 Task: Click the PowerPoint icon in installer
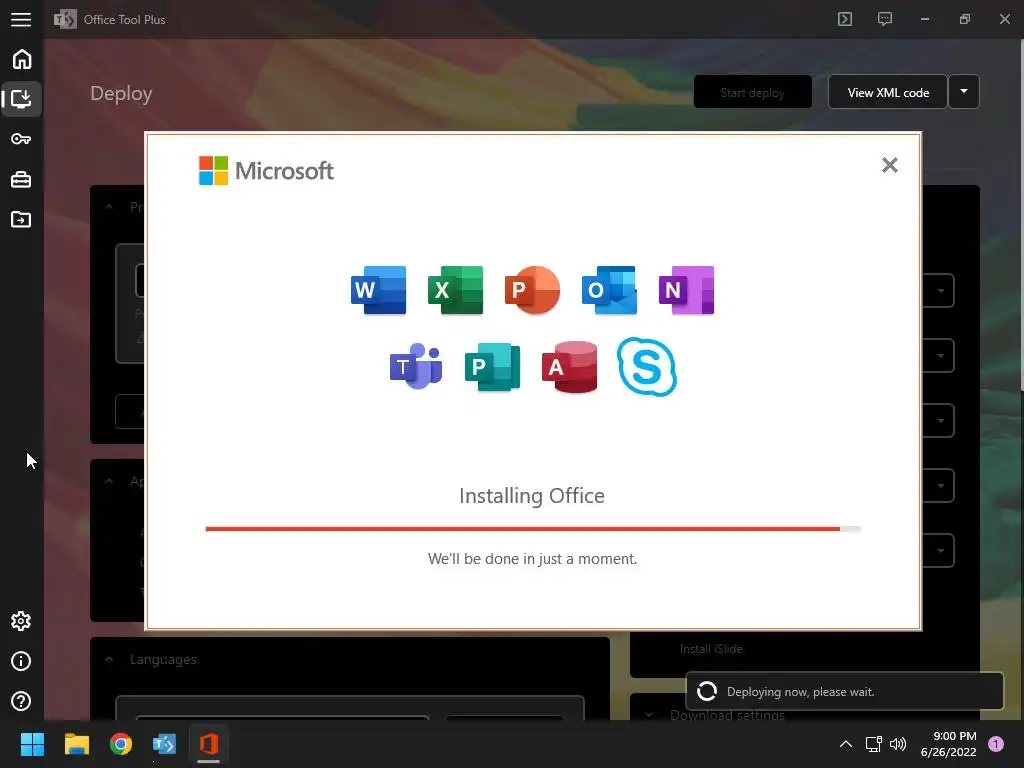pyautogui.click(x=532, y=290)
